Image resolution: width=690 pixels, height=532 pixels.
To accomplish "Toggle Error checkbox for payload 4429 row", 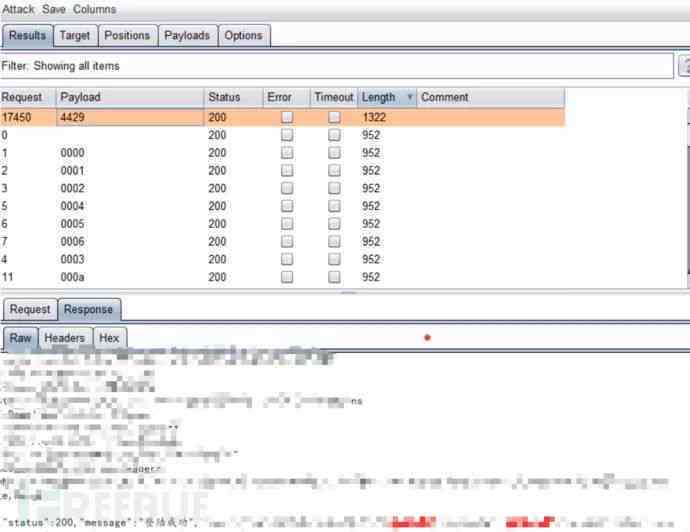I will [x=287, y=117].
